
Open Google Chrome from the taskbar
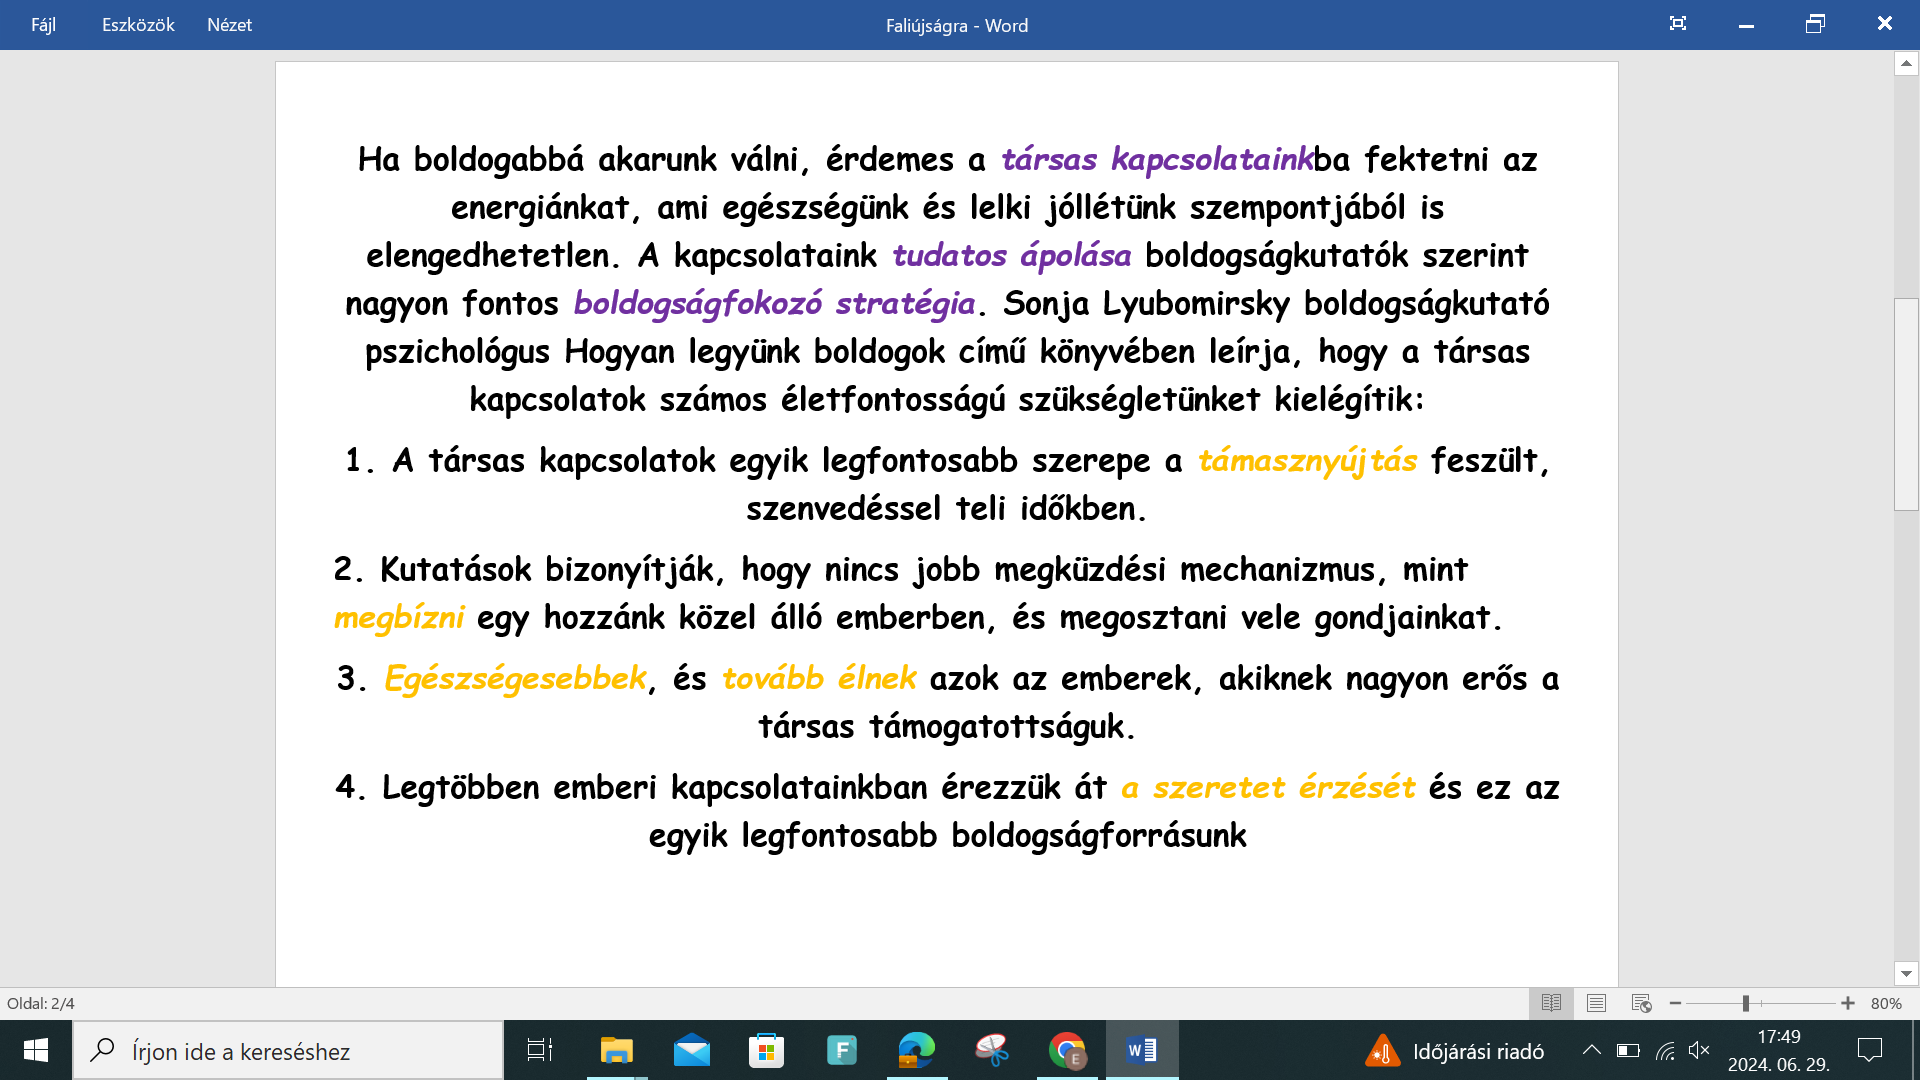click(1067, 1050)
